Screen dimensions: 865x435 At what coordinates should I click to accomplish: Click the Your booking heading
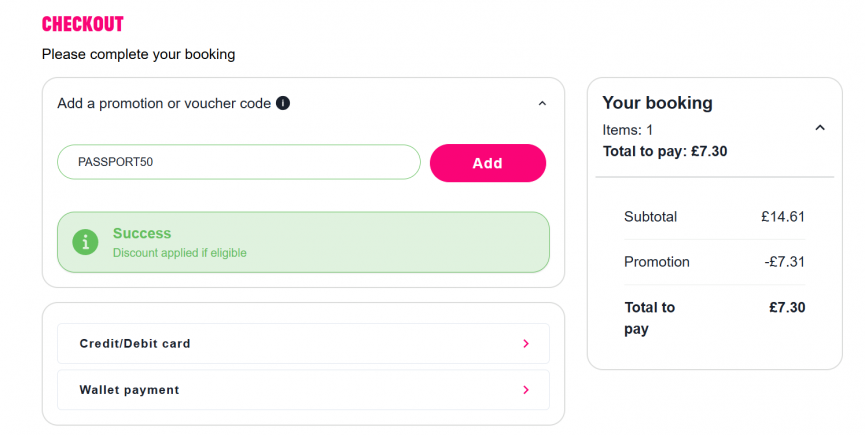[x=658, y=103]
